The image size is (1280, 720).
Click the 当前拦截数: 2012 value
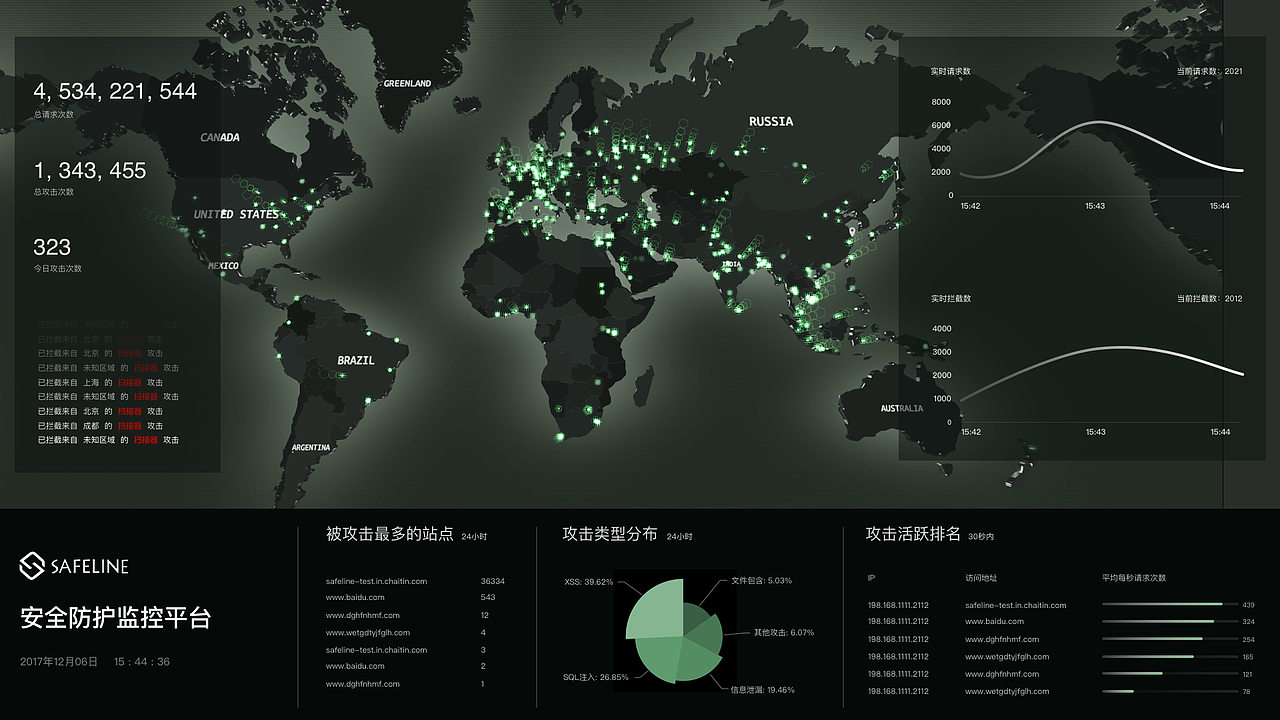tap(1209, 298)
